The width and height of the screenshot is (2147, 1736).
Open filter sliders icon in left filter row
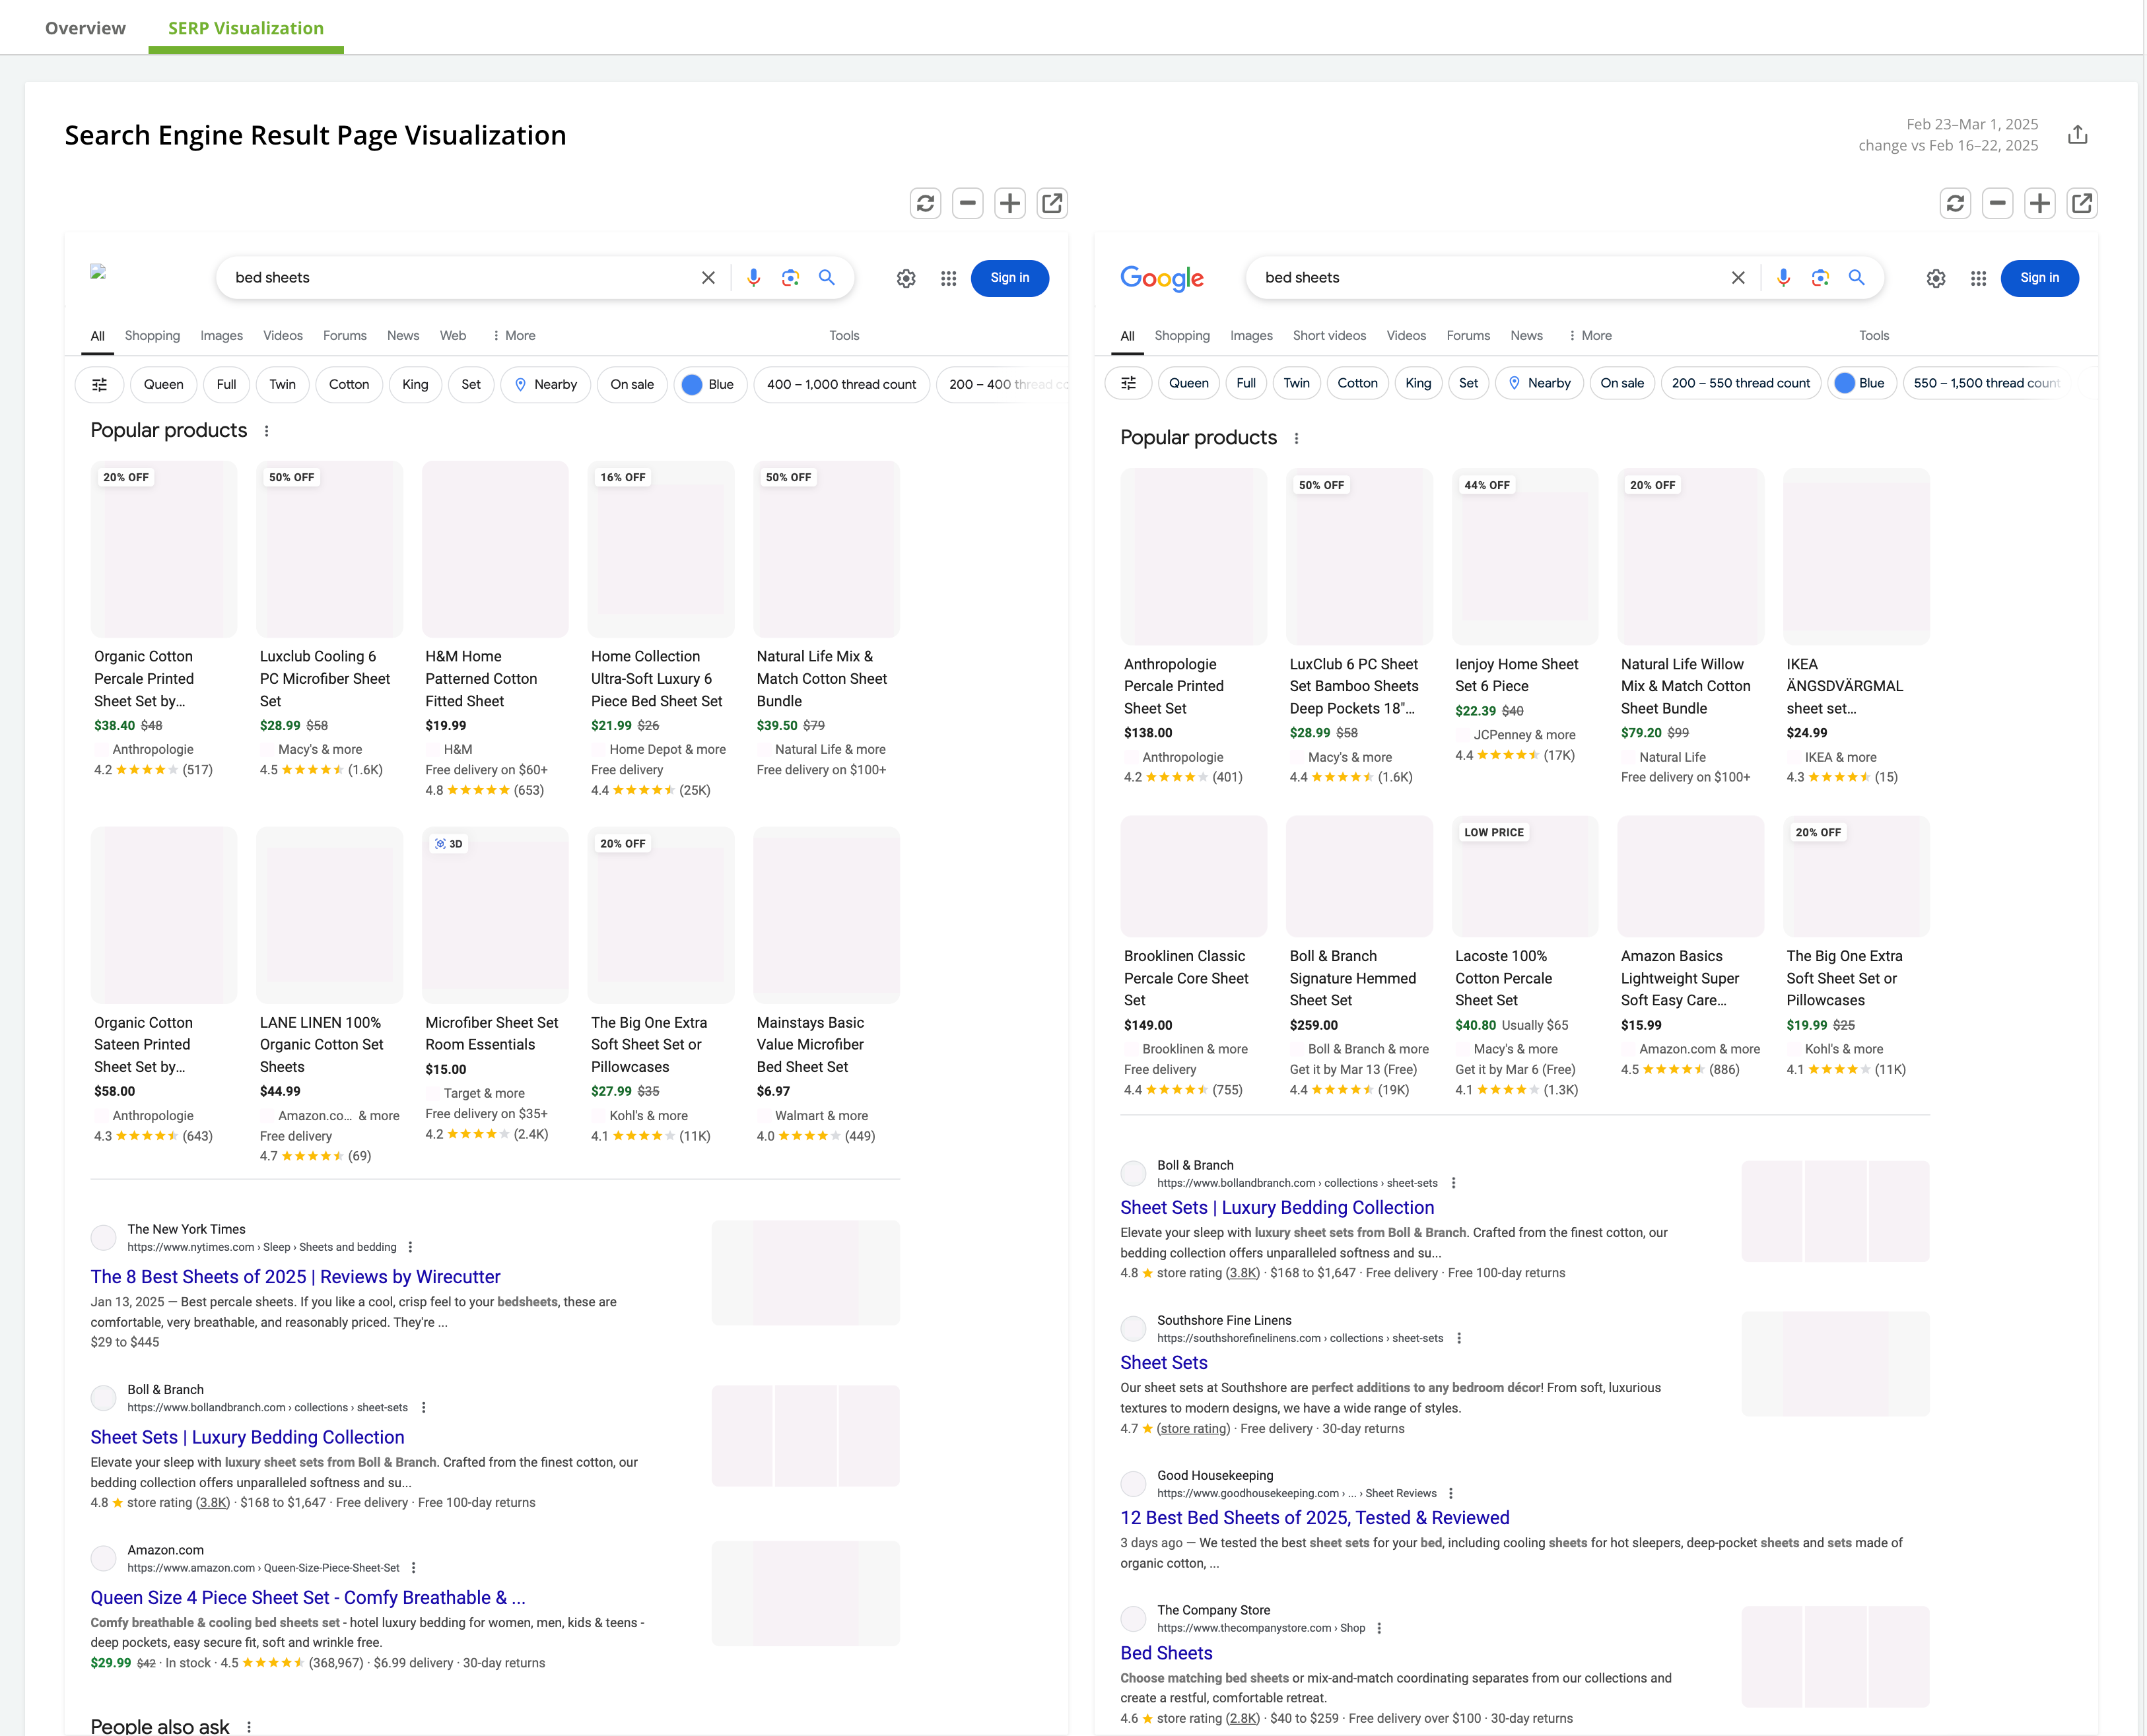[100, 385]
